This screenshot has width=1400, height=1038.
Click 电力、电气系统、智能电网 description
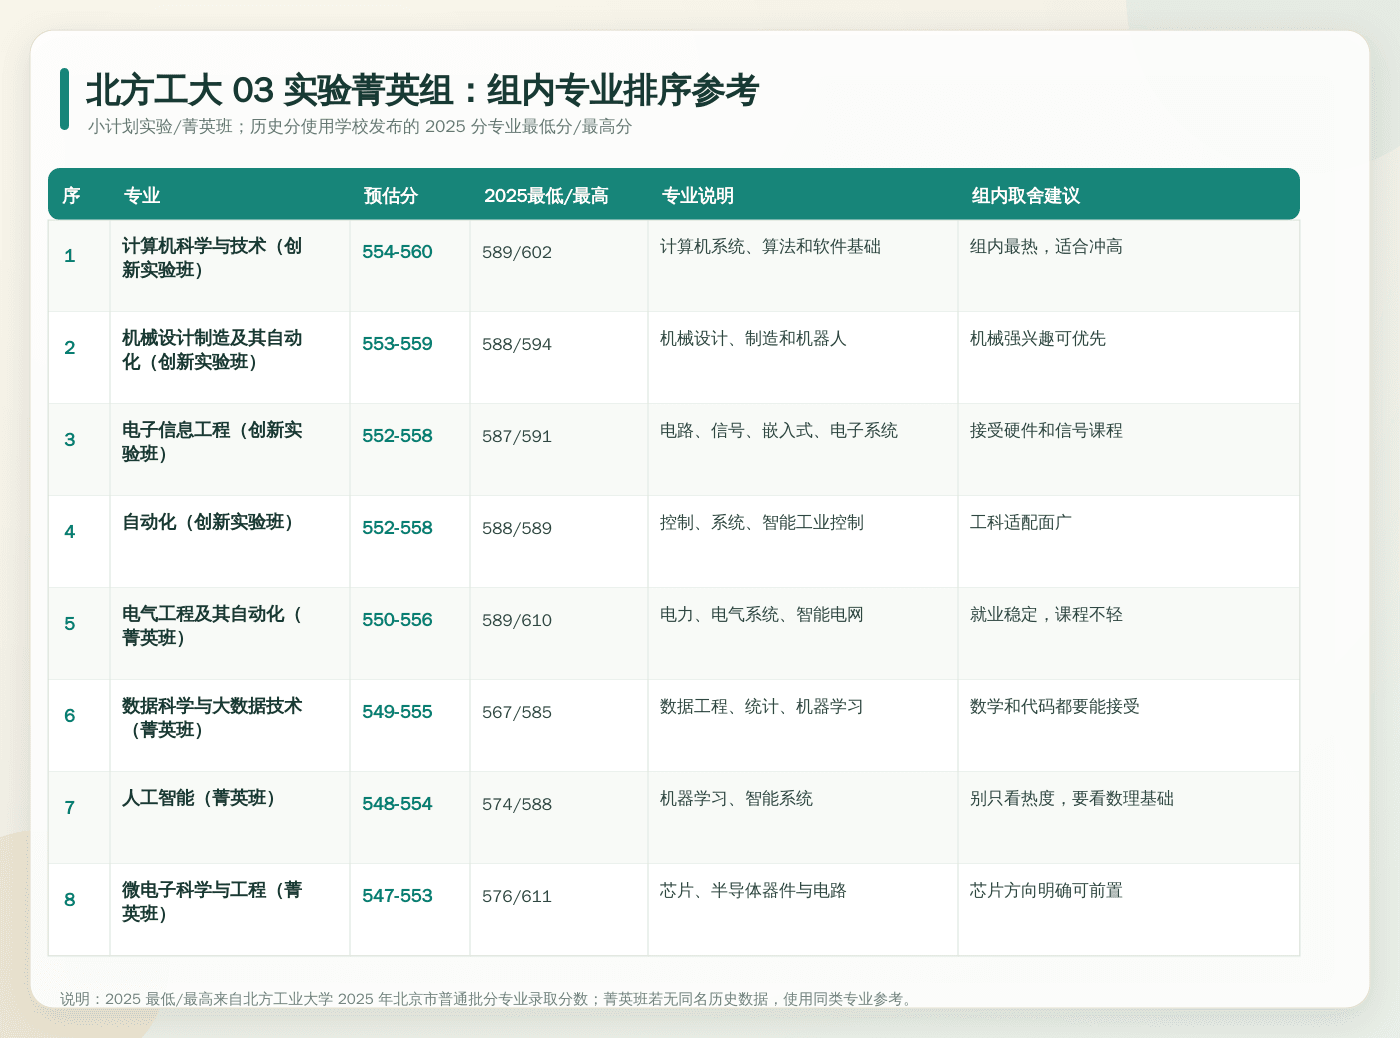coord(762,615)
